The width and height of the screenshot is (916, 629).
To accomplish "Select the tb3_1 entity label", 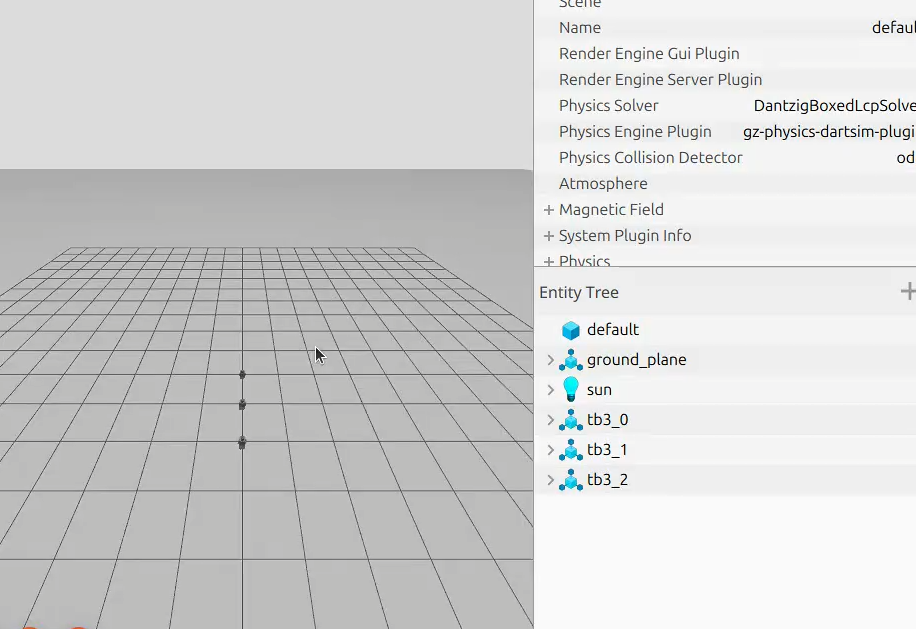I will click(608, 450).
